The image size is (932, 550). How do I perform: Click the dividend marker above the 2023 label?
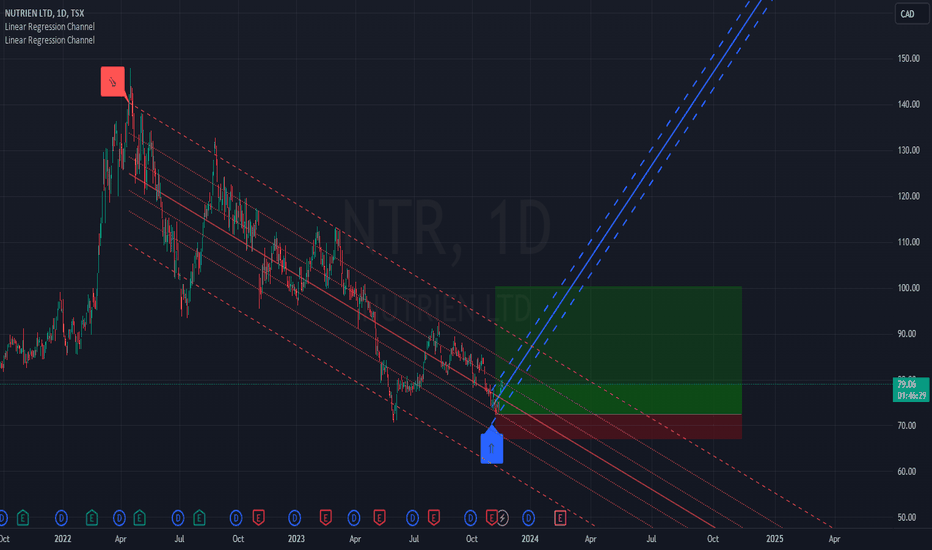tap(294, 518)
